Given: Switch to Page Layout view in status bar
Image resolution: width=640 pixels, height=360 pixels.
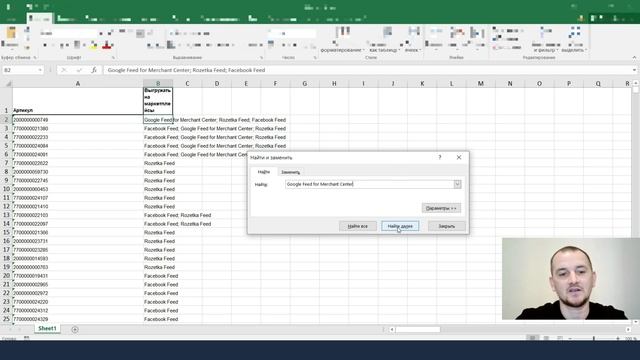Looking at the screenshot, I should pyautogui.click(x=546, y=338).
